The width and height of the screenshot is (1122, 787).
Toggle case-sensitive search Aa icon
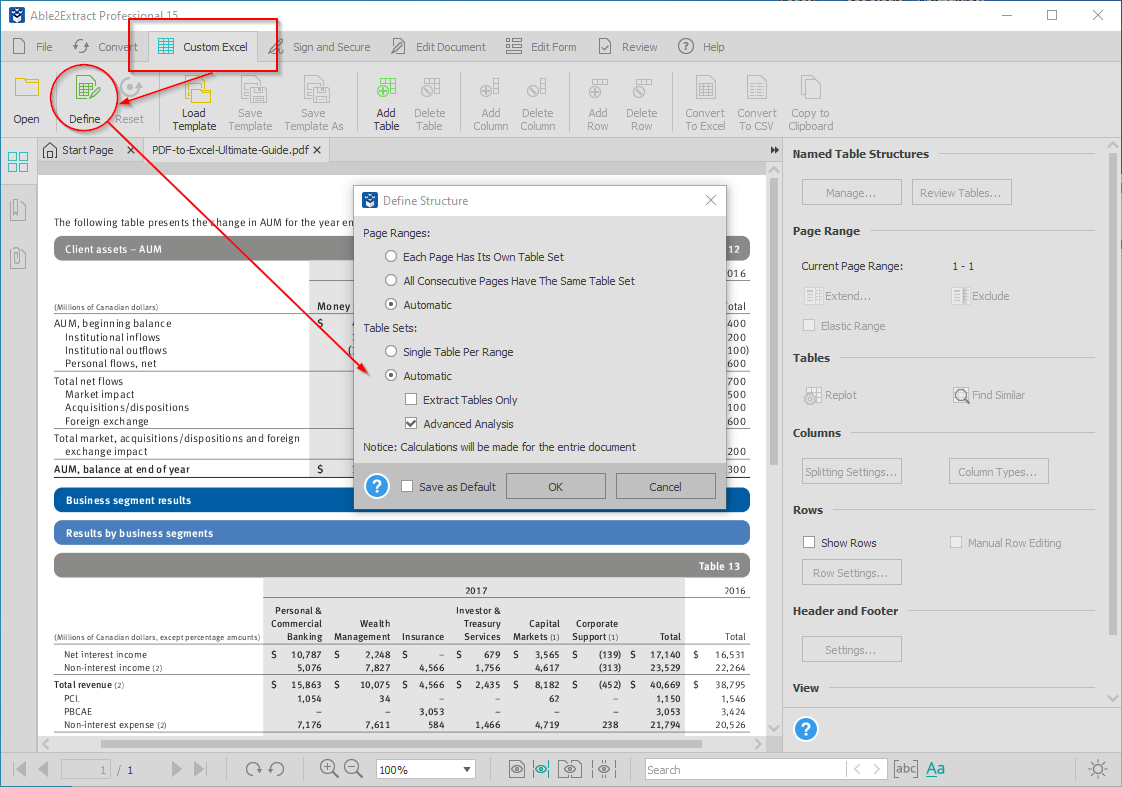[935, 769]
